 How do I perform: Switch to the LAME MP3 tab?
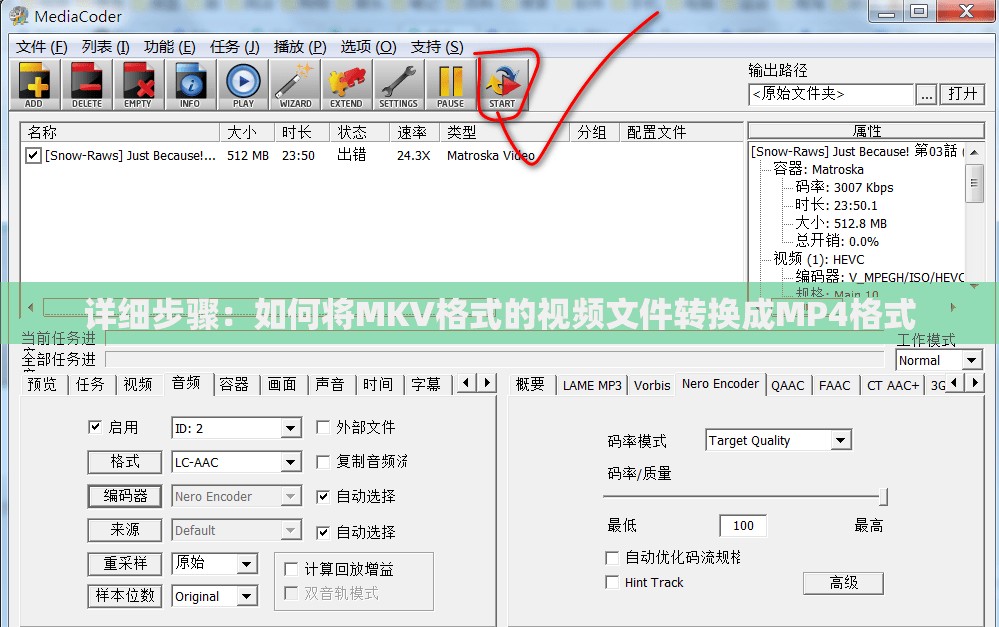coord(592,386)
